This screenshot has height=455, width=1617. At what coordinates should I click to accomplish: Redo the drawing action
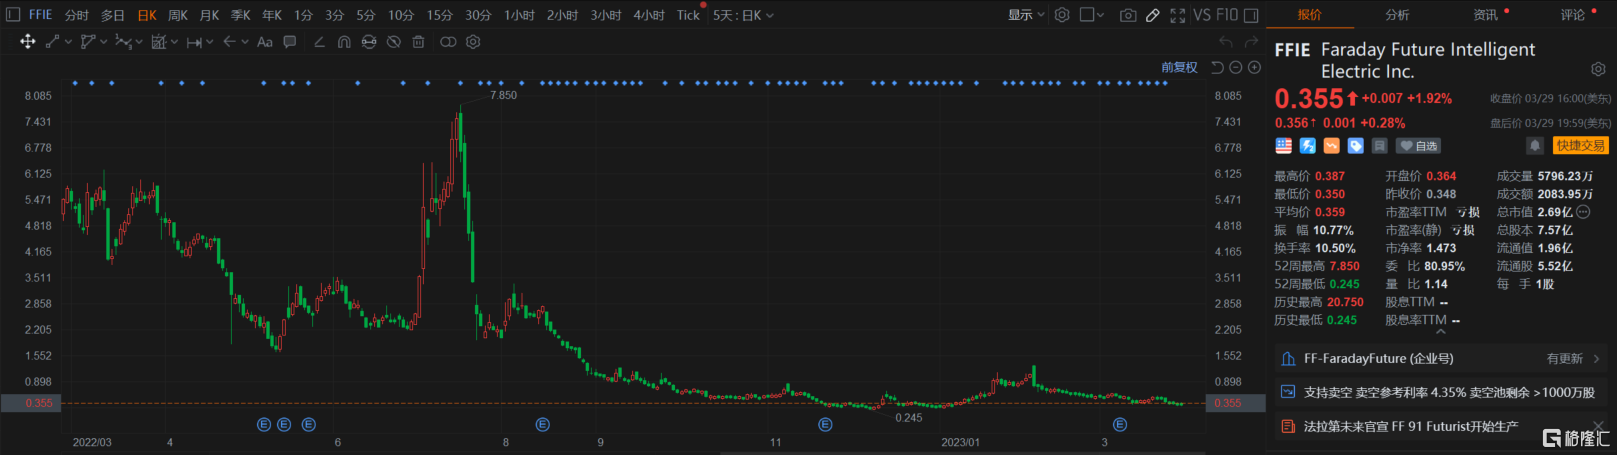(1251, 42)
